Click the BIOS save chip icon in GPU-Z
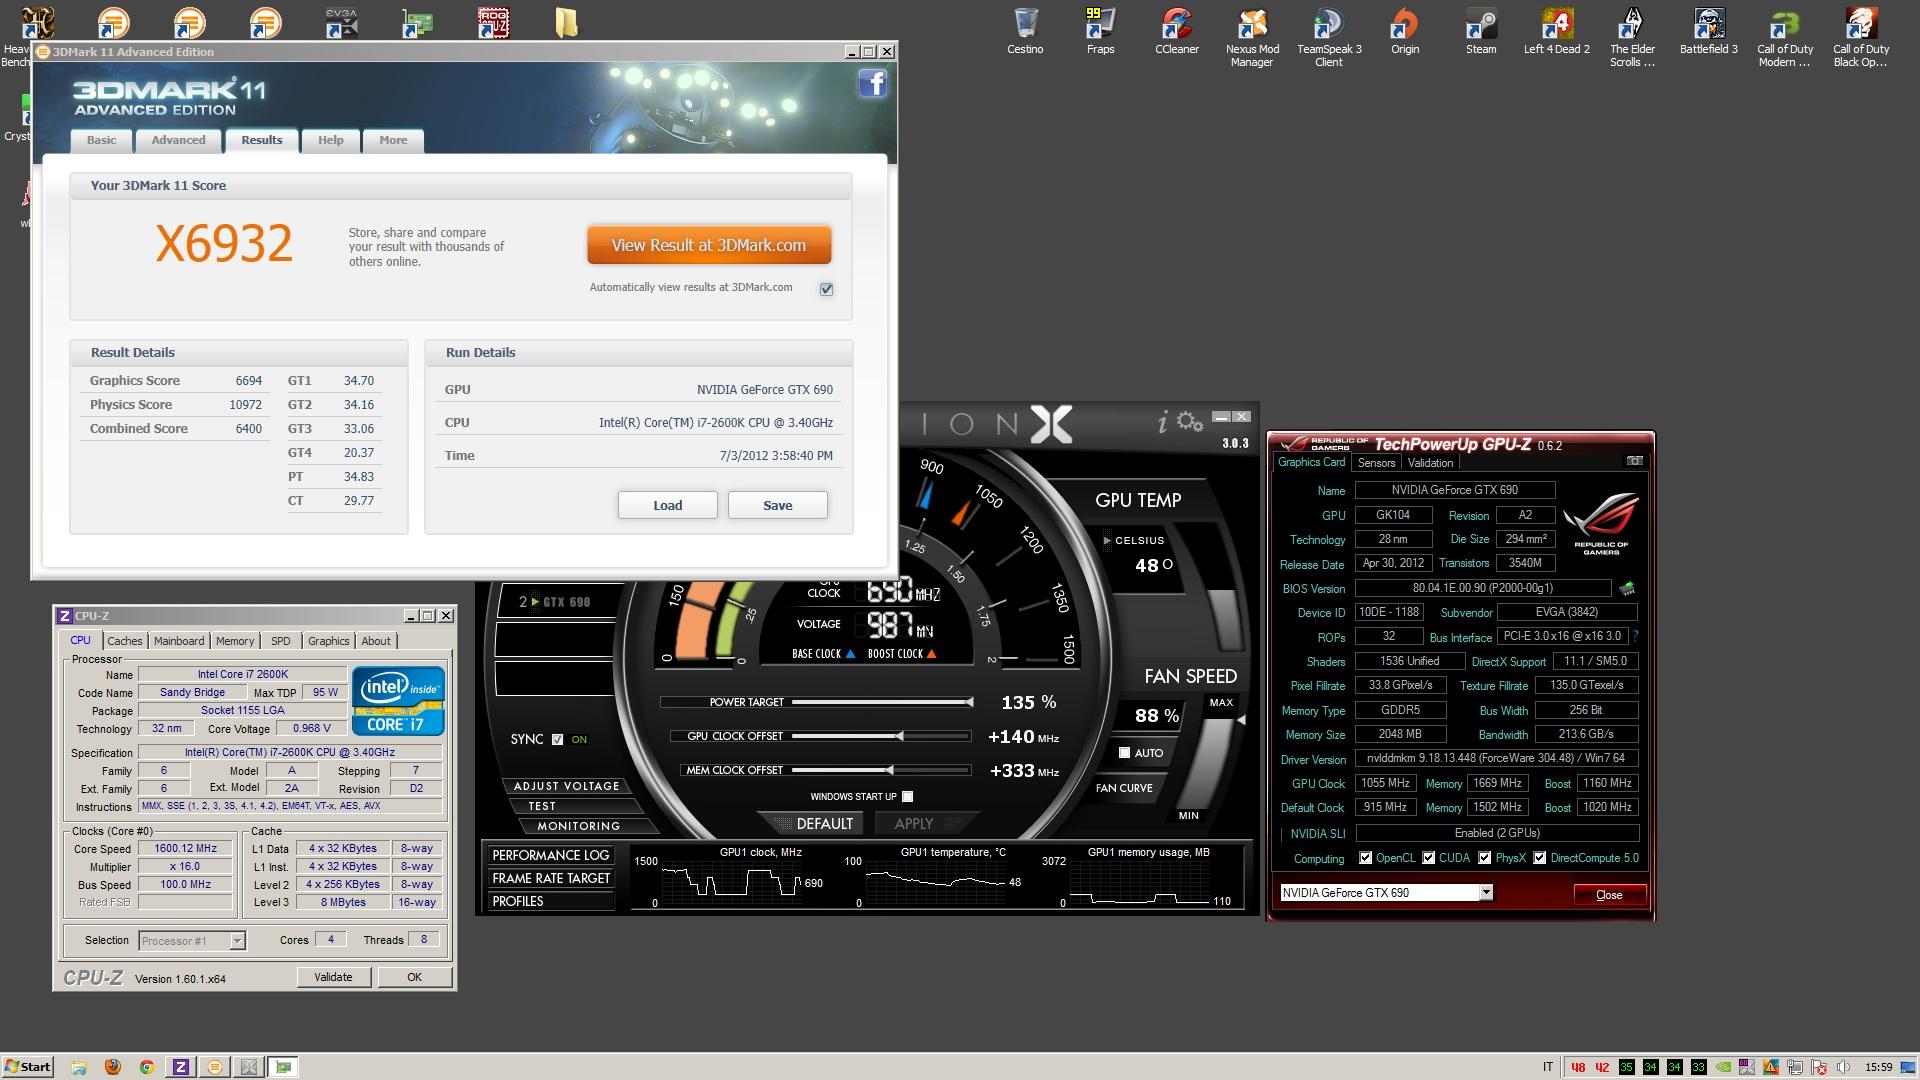Image resolution: width=1920 pixels, height=1080 pixels. click(1627, 589)
